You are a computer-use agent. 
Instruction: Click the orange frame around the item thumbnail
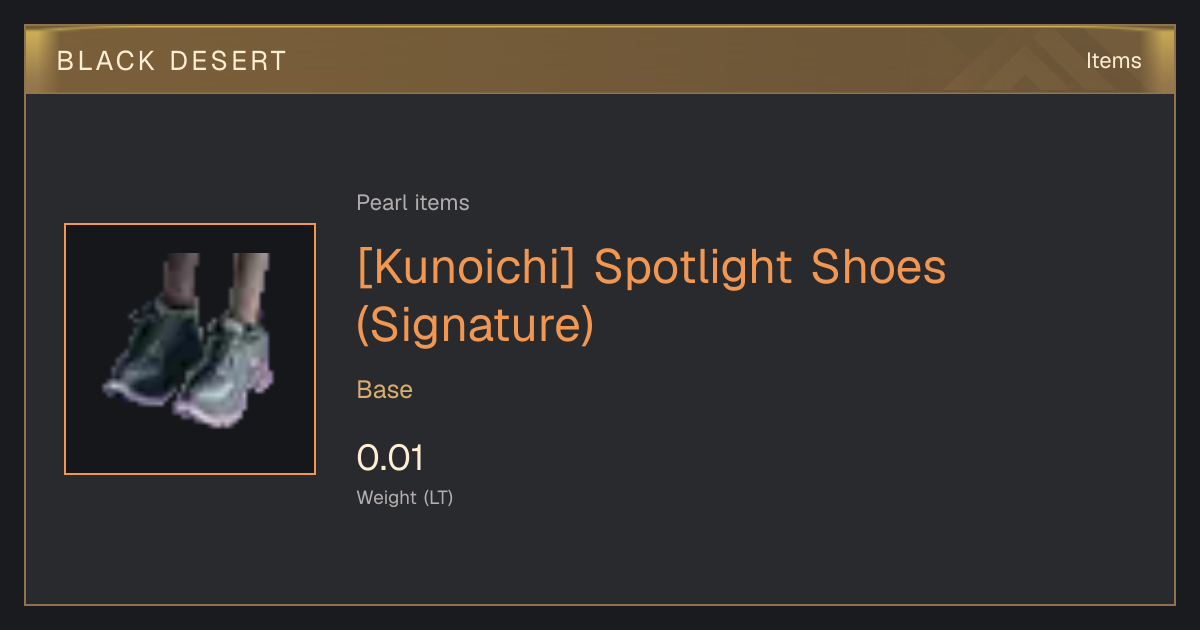click(x=190, y=225)
